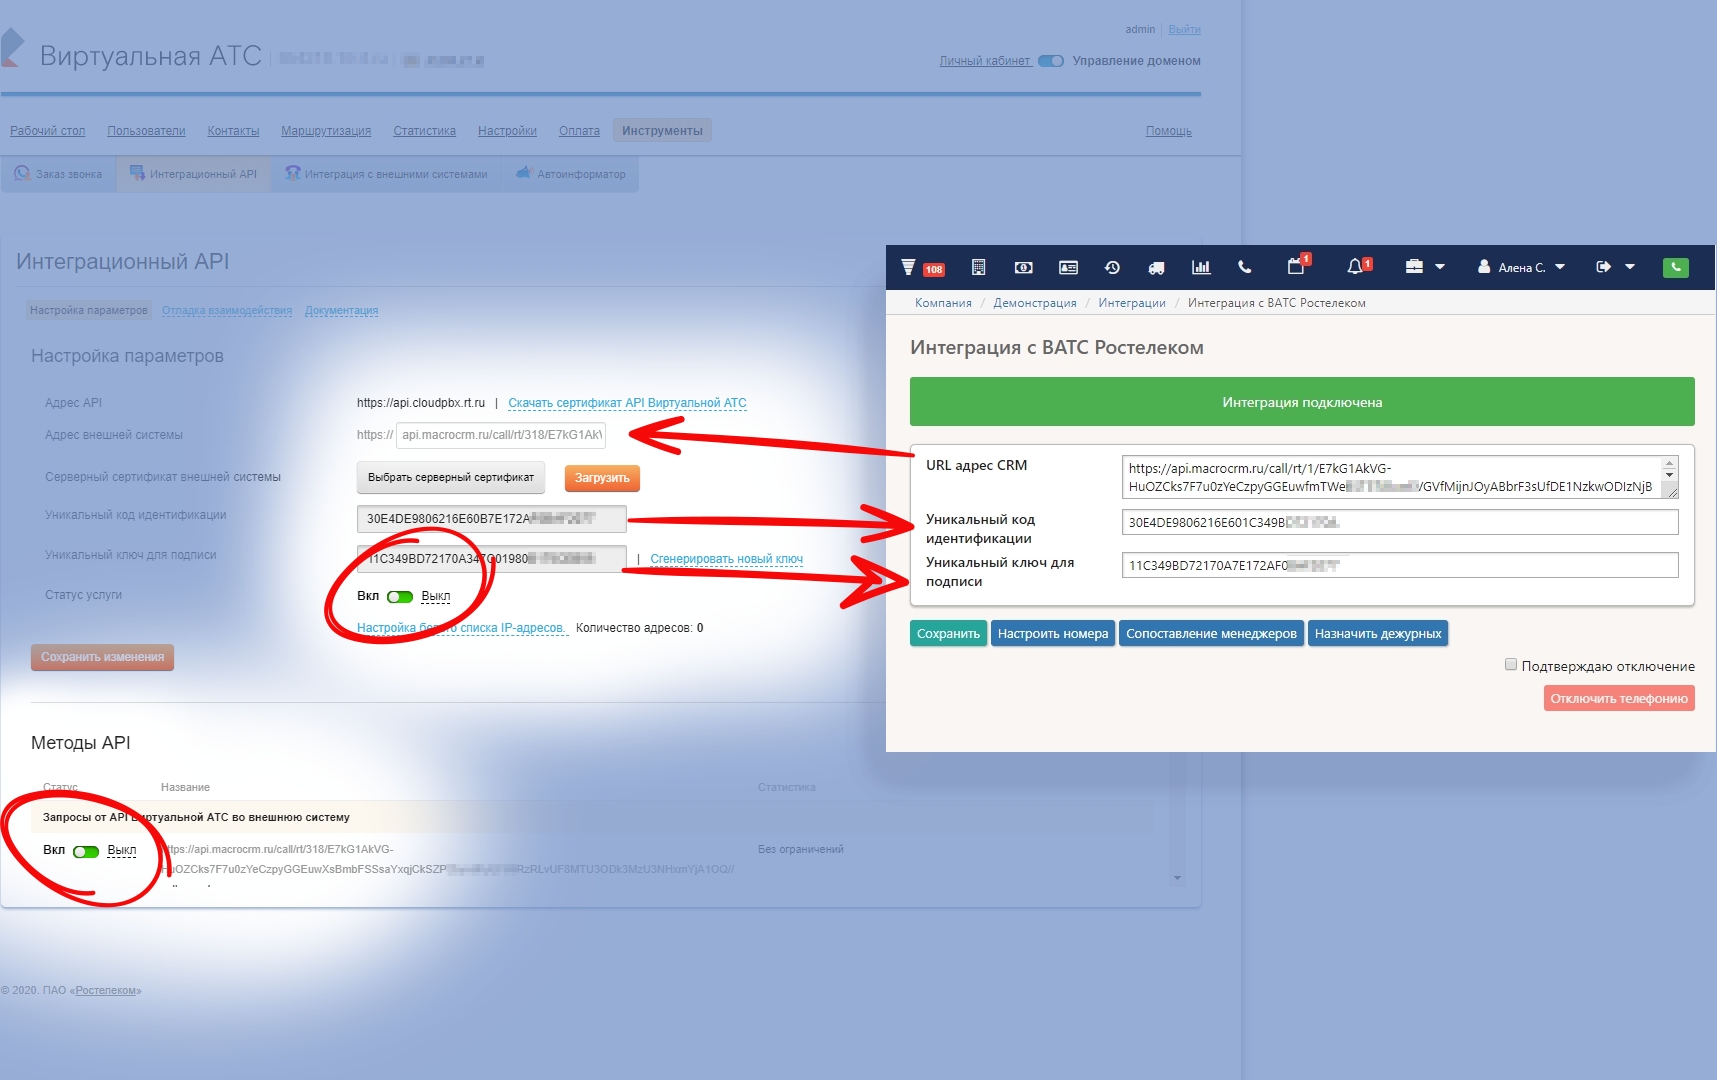Click the building icon in the CRM toolbar
The width and height of the screenshot is (1717, 1080).
978,267
